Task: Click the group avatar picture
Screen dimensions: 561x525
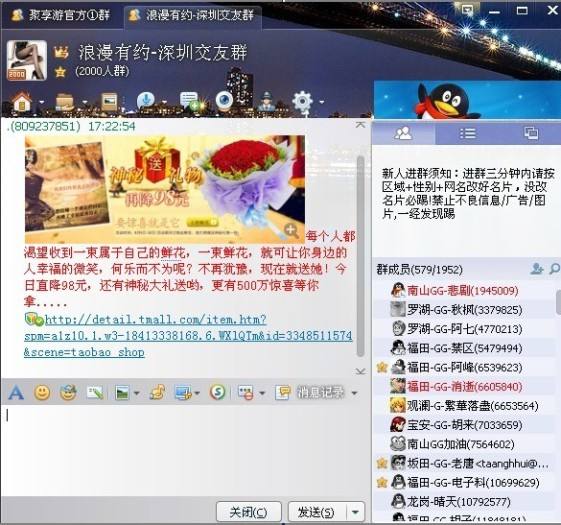Action: coord(27,60)
